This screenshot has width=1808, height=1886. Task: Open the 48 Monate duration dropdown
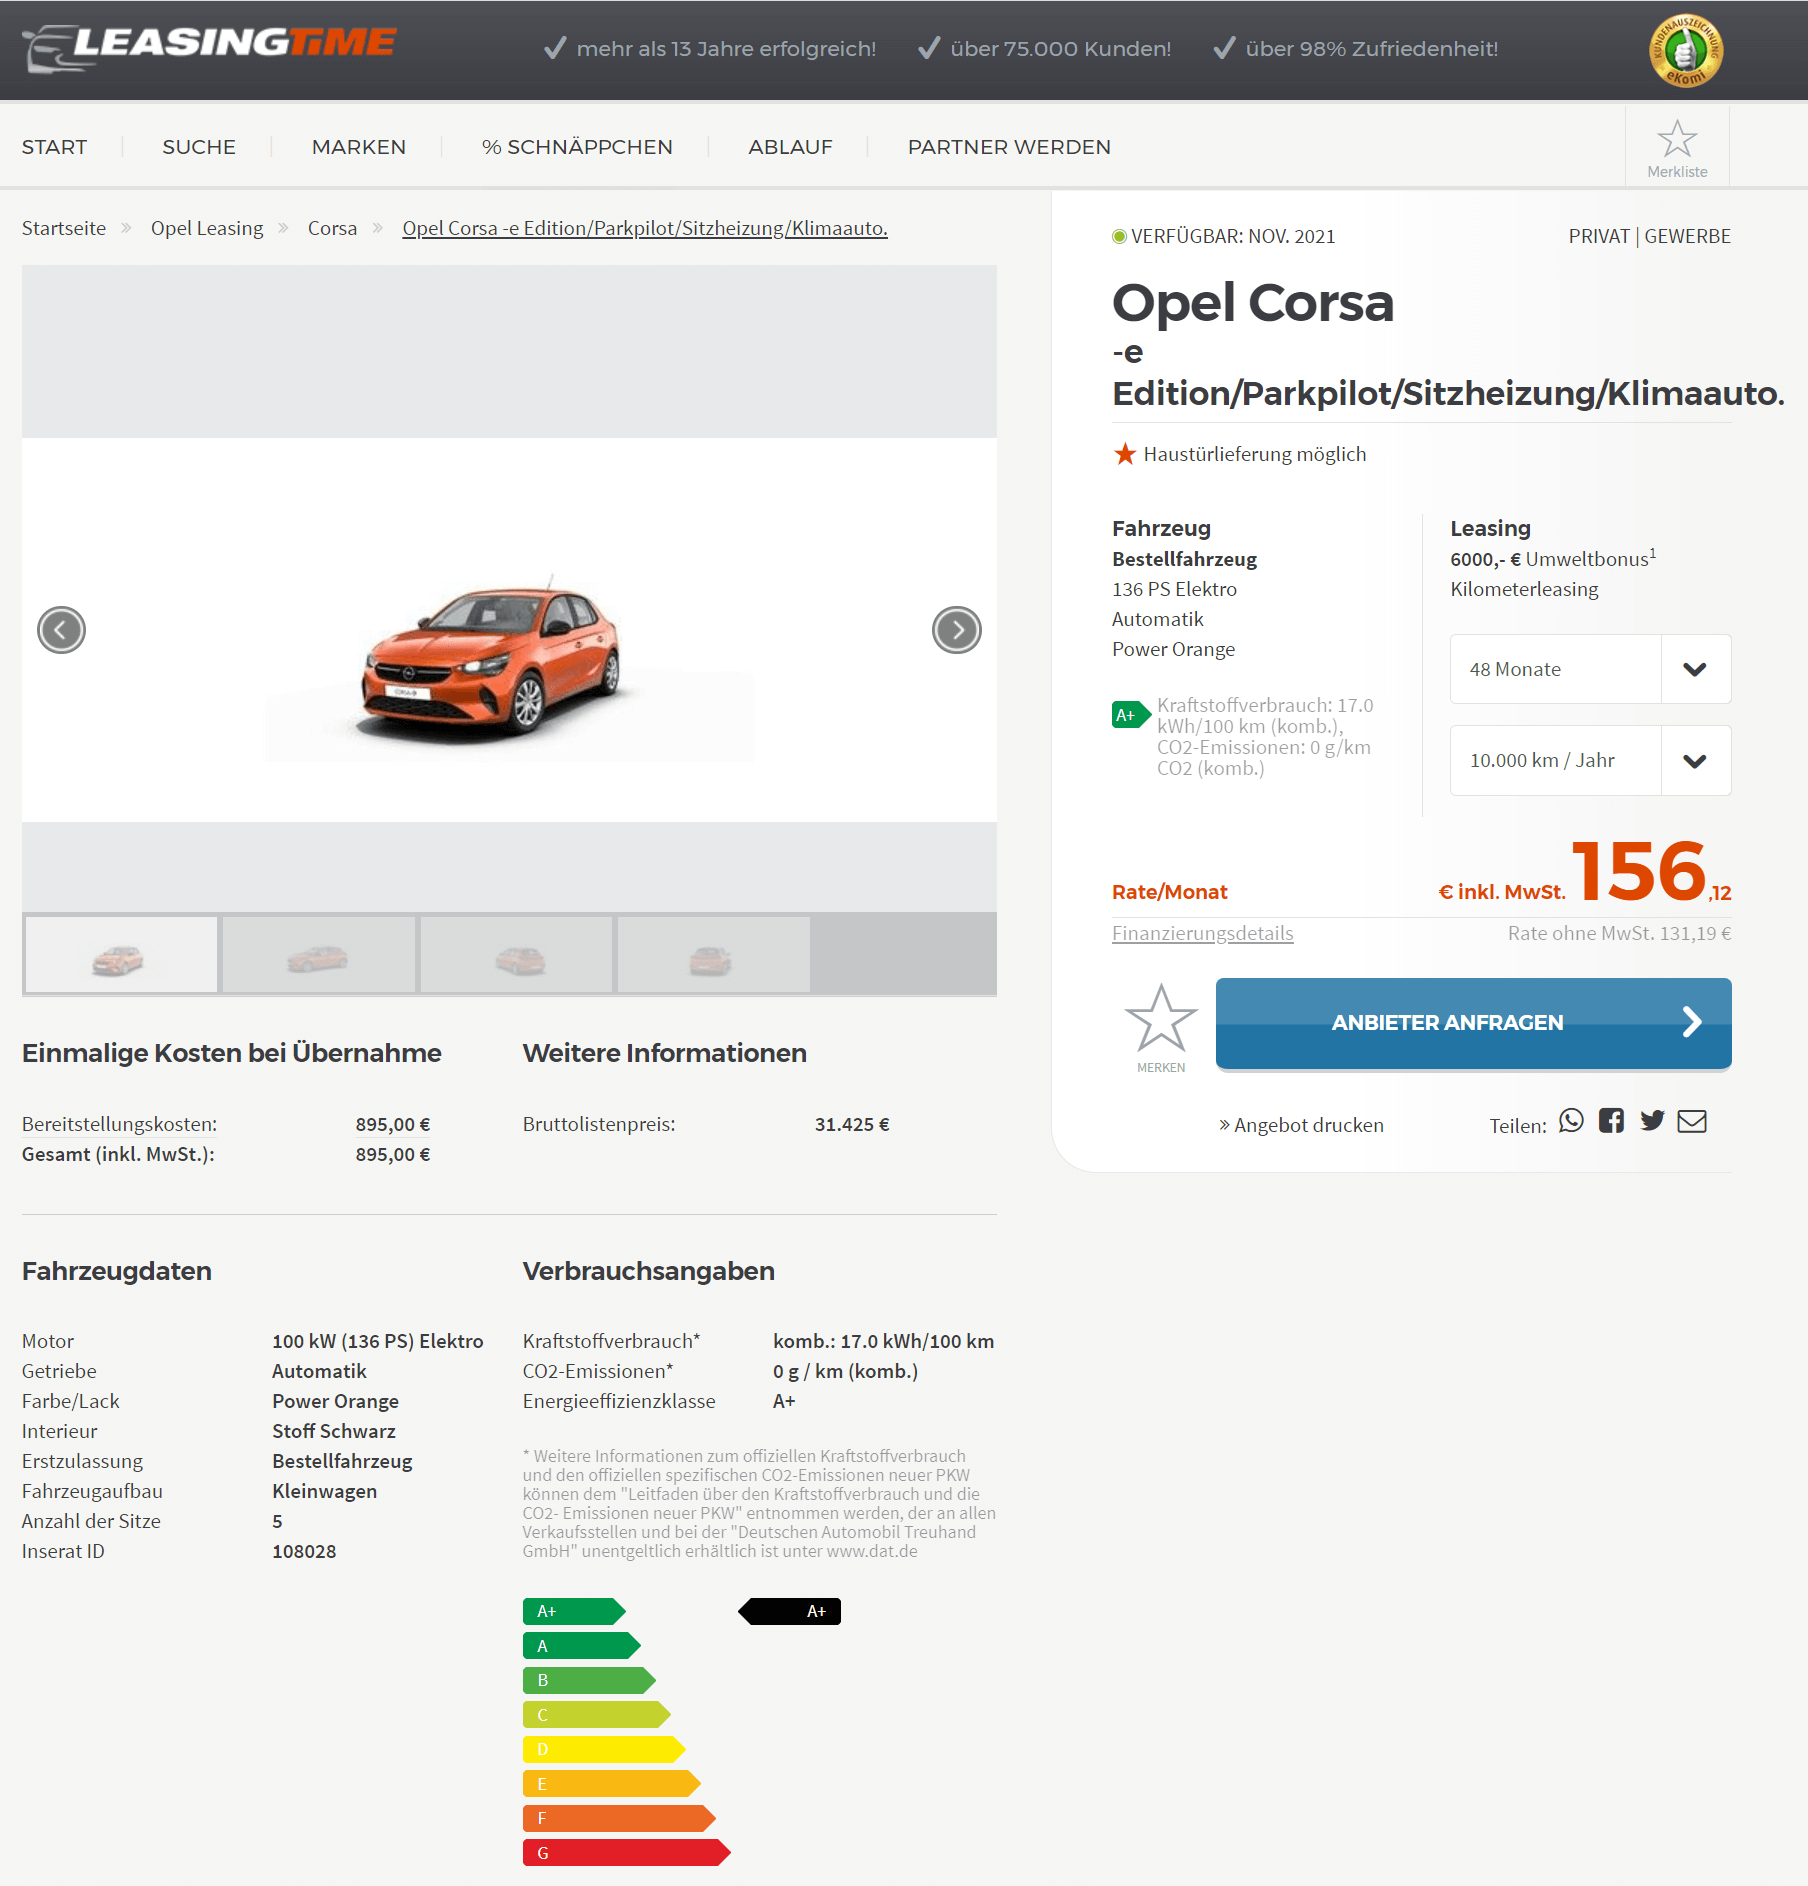coord(1590,669)
